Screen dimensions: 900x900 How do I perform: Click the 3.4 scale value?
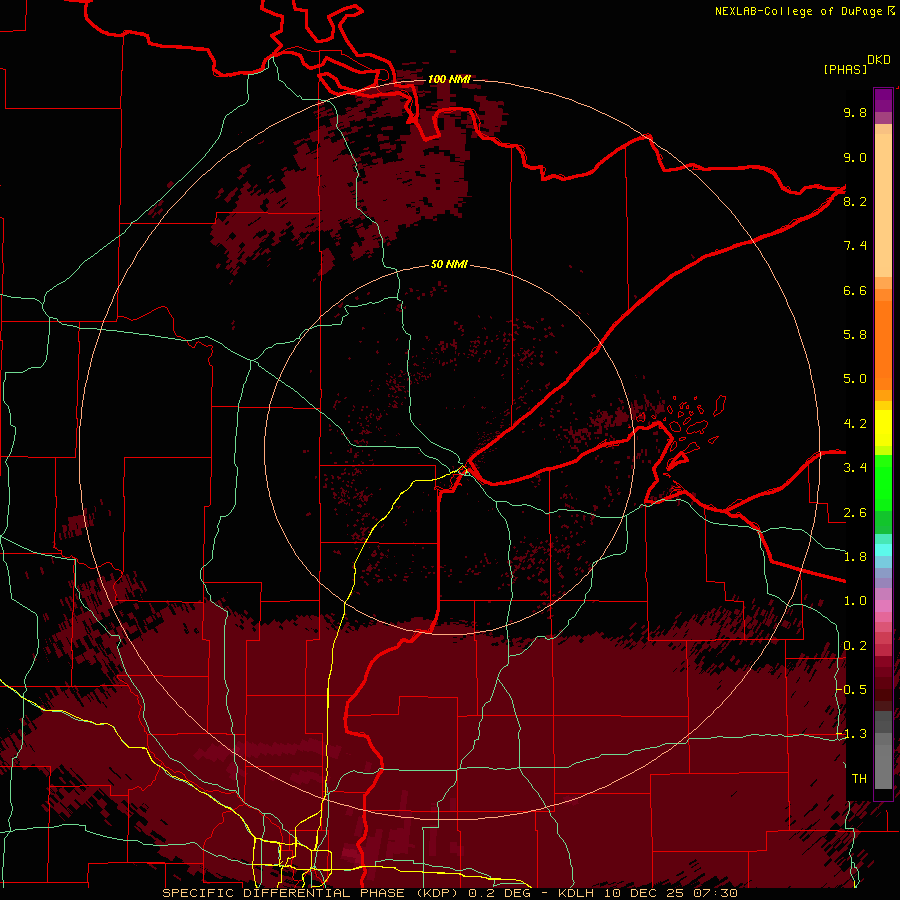click(x=855, y=468)
